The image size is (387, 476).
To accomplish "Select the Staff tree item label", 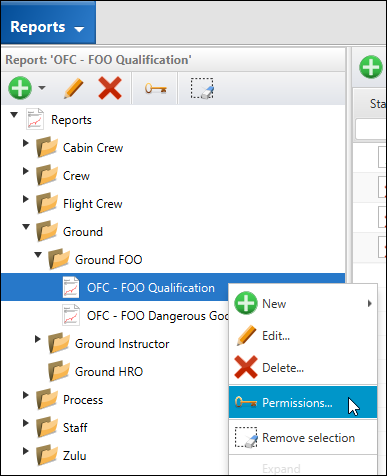I will coord(75,428).
